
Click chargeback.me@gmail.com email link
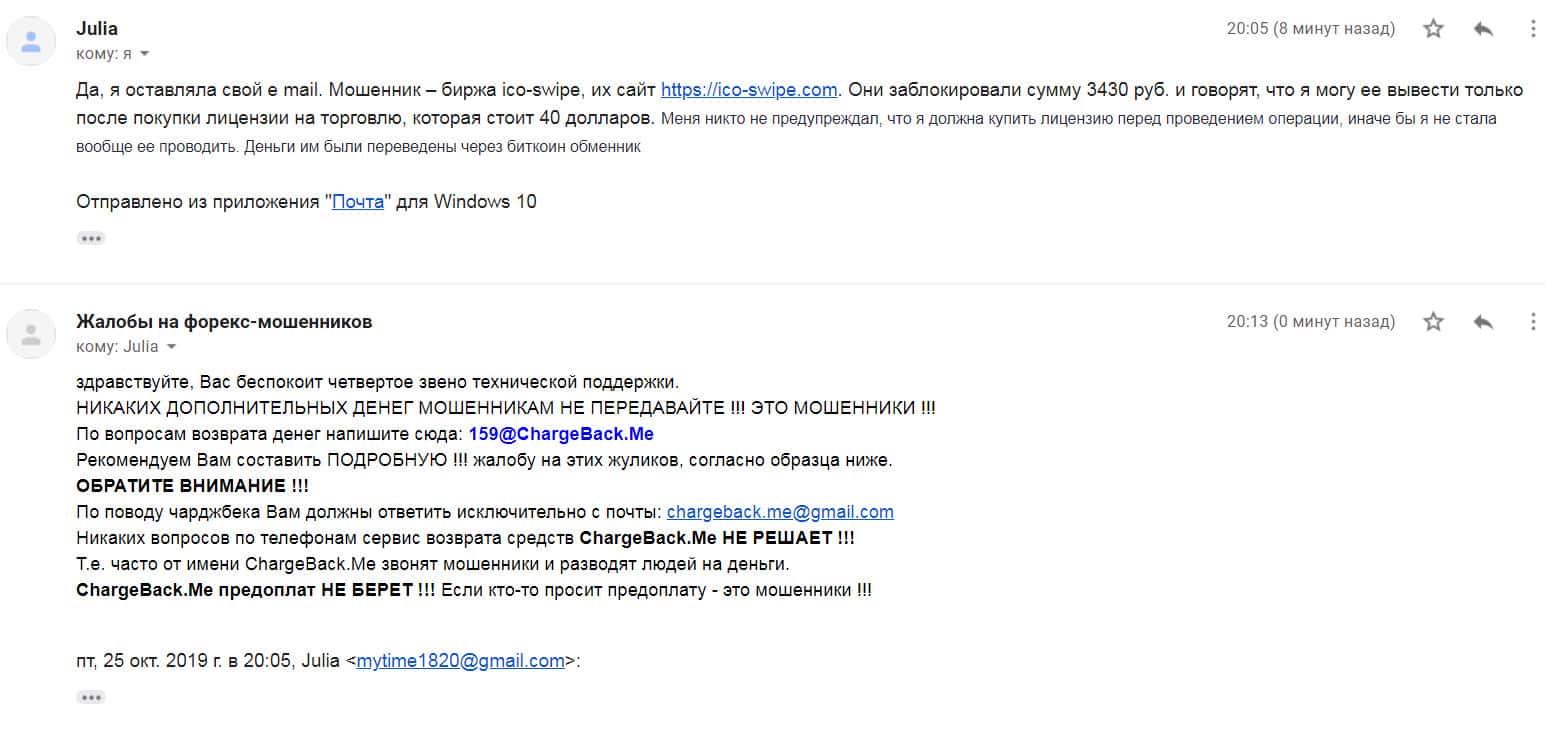[780, 512]
